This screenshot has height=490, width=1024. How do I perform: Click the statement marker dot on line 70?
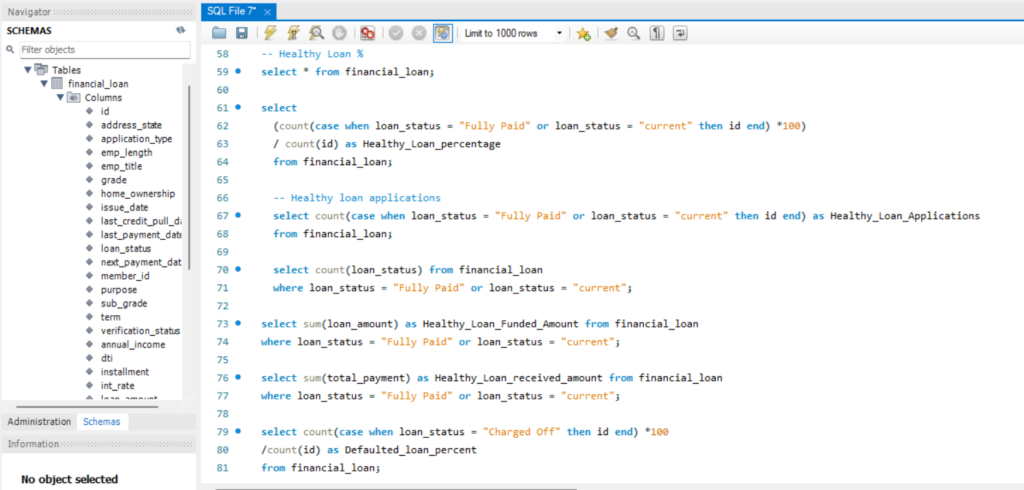[238, 269]
